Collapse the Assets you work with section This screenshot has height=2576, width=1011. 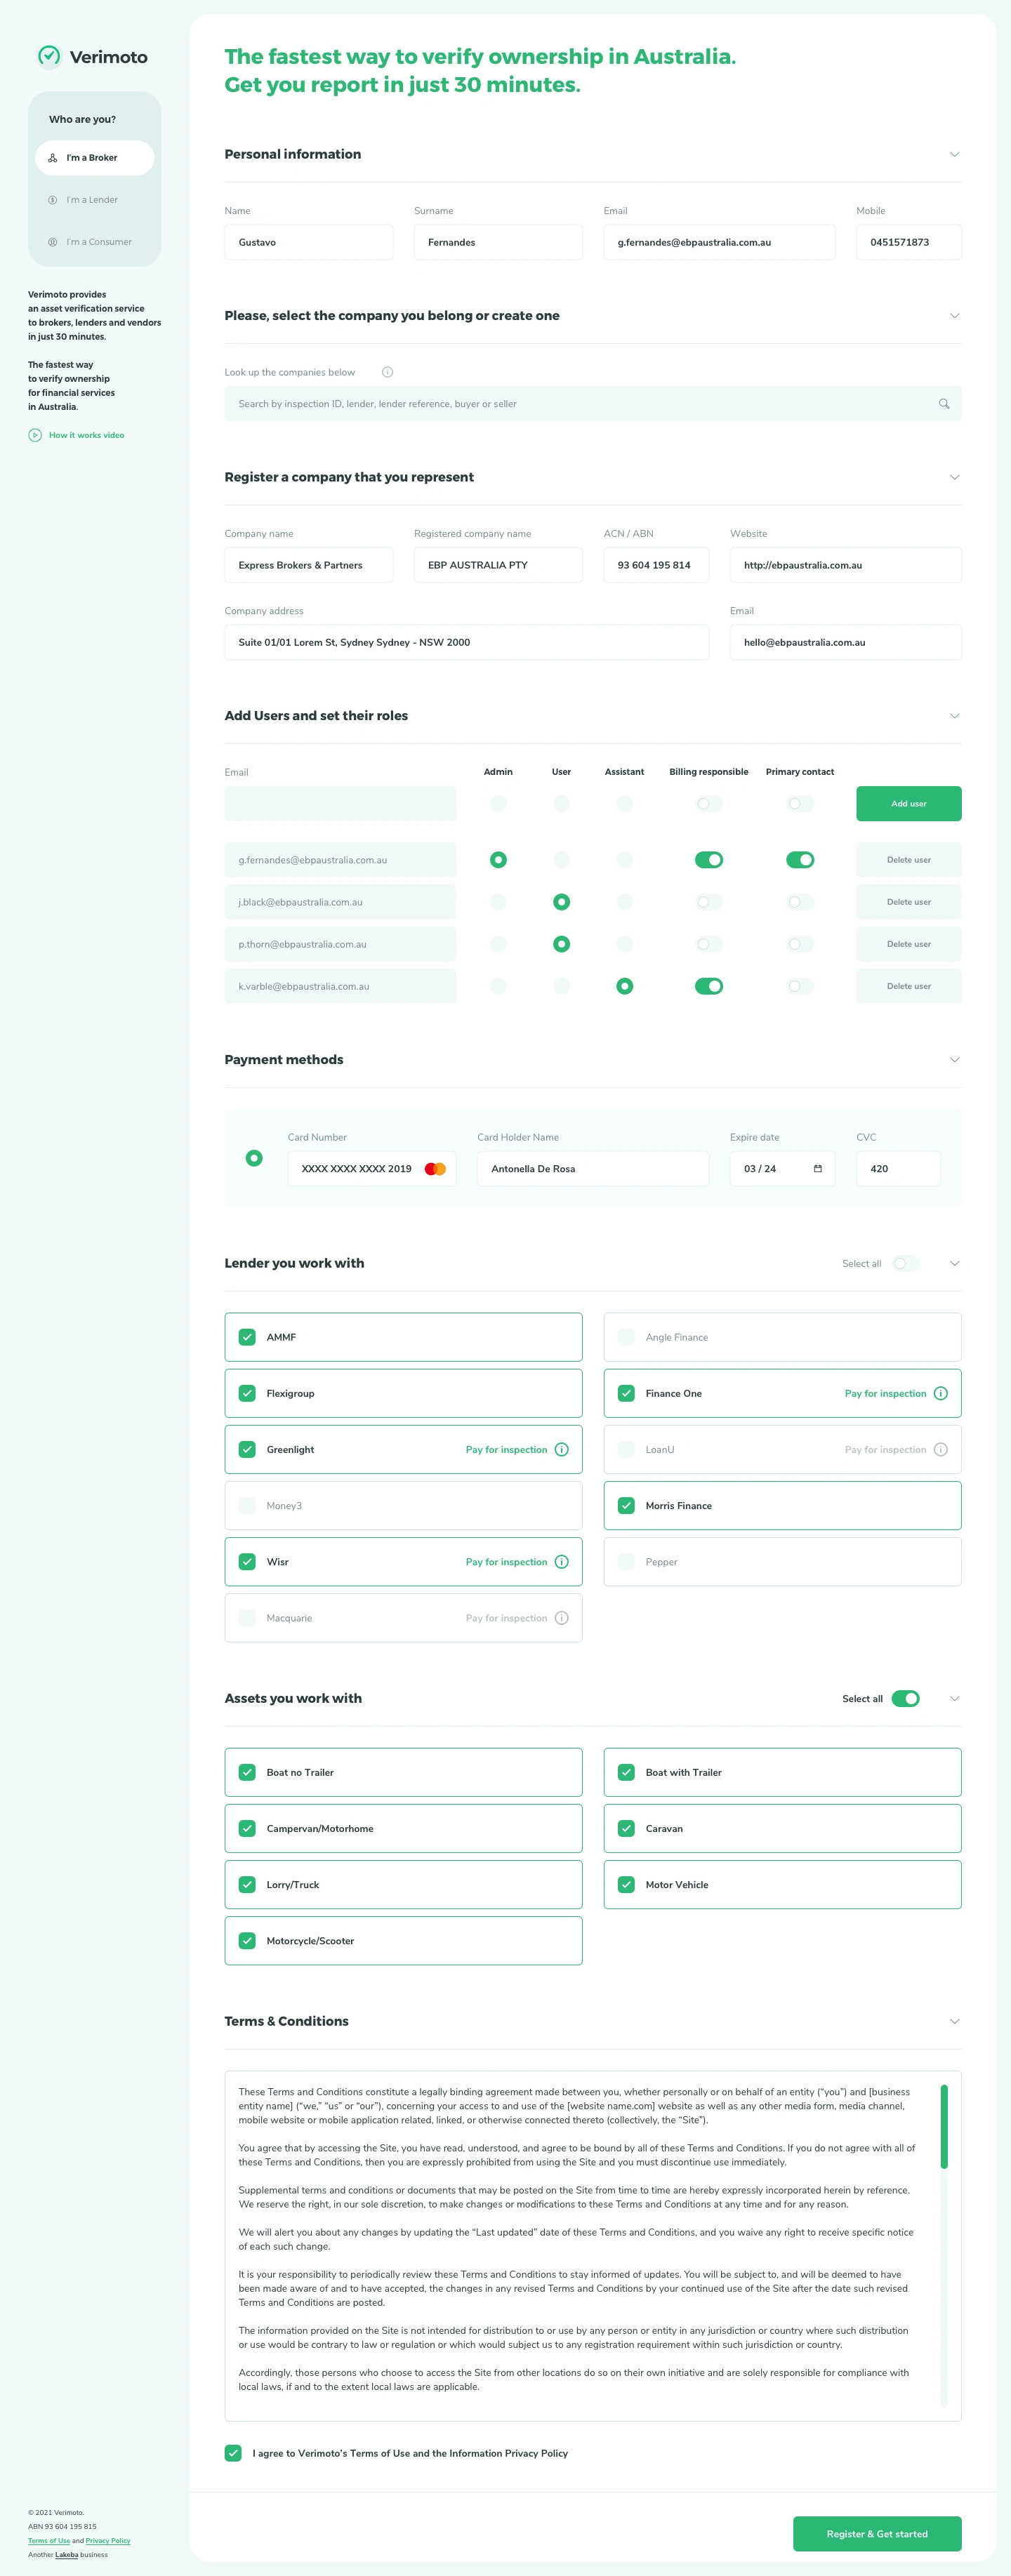955,1698
